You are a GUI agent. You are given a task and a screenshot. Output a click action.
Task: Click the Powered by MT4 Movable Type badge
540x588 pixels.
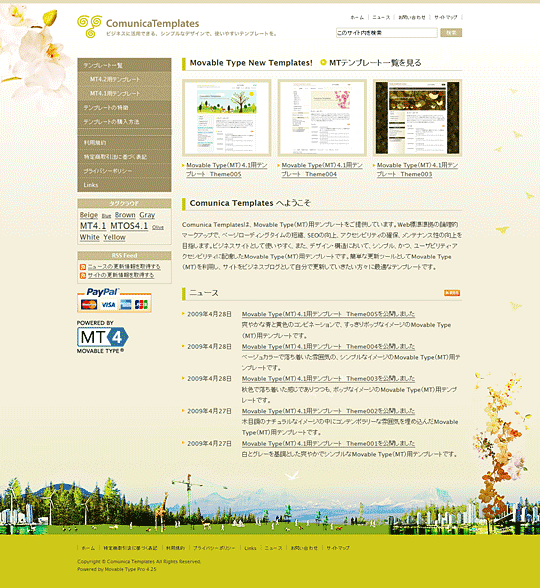(x=102, y=337)
